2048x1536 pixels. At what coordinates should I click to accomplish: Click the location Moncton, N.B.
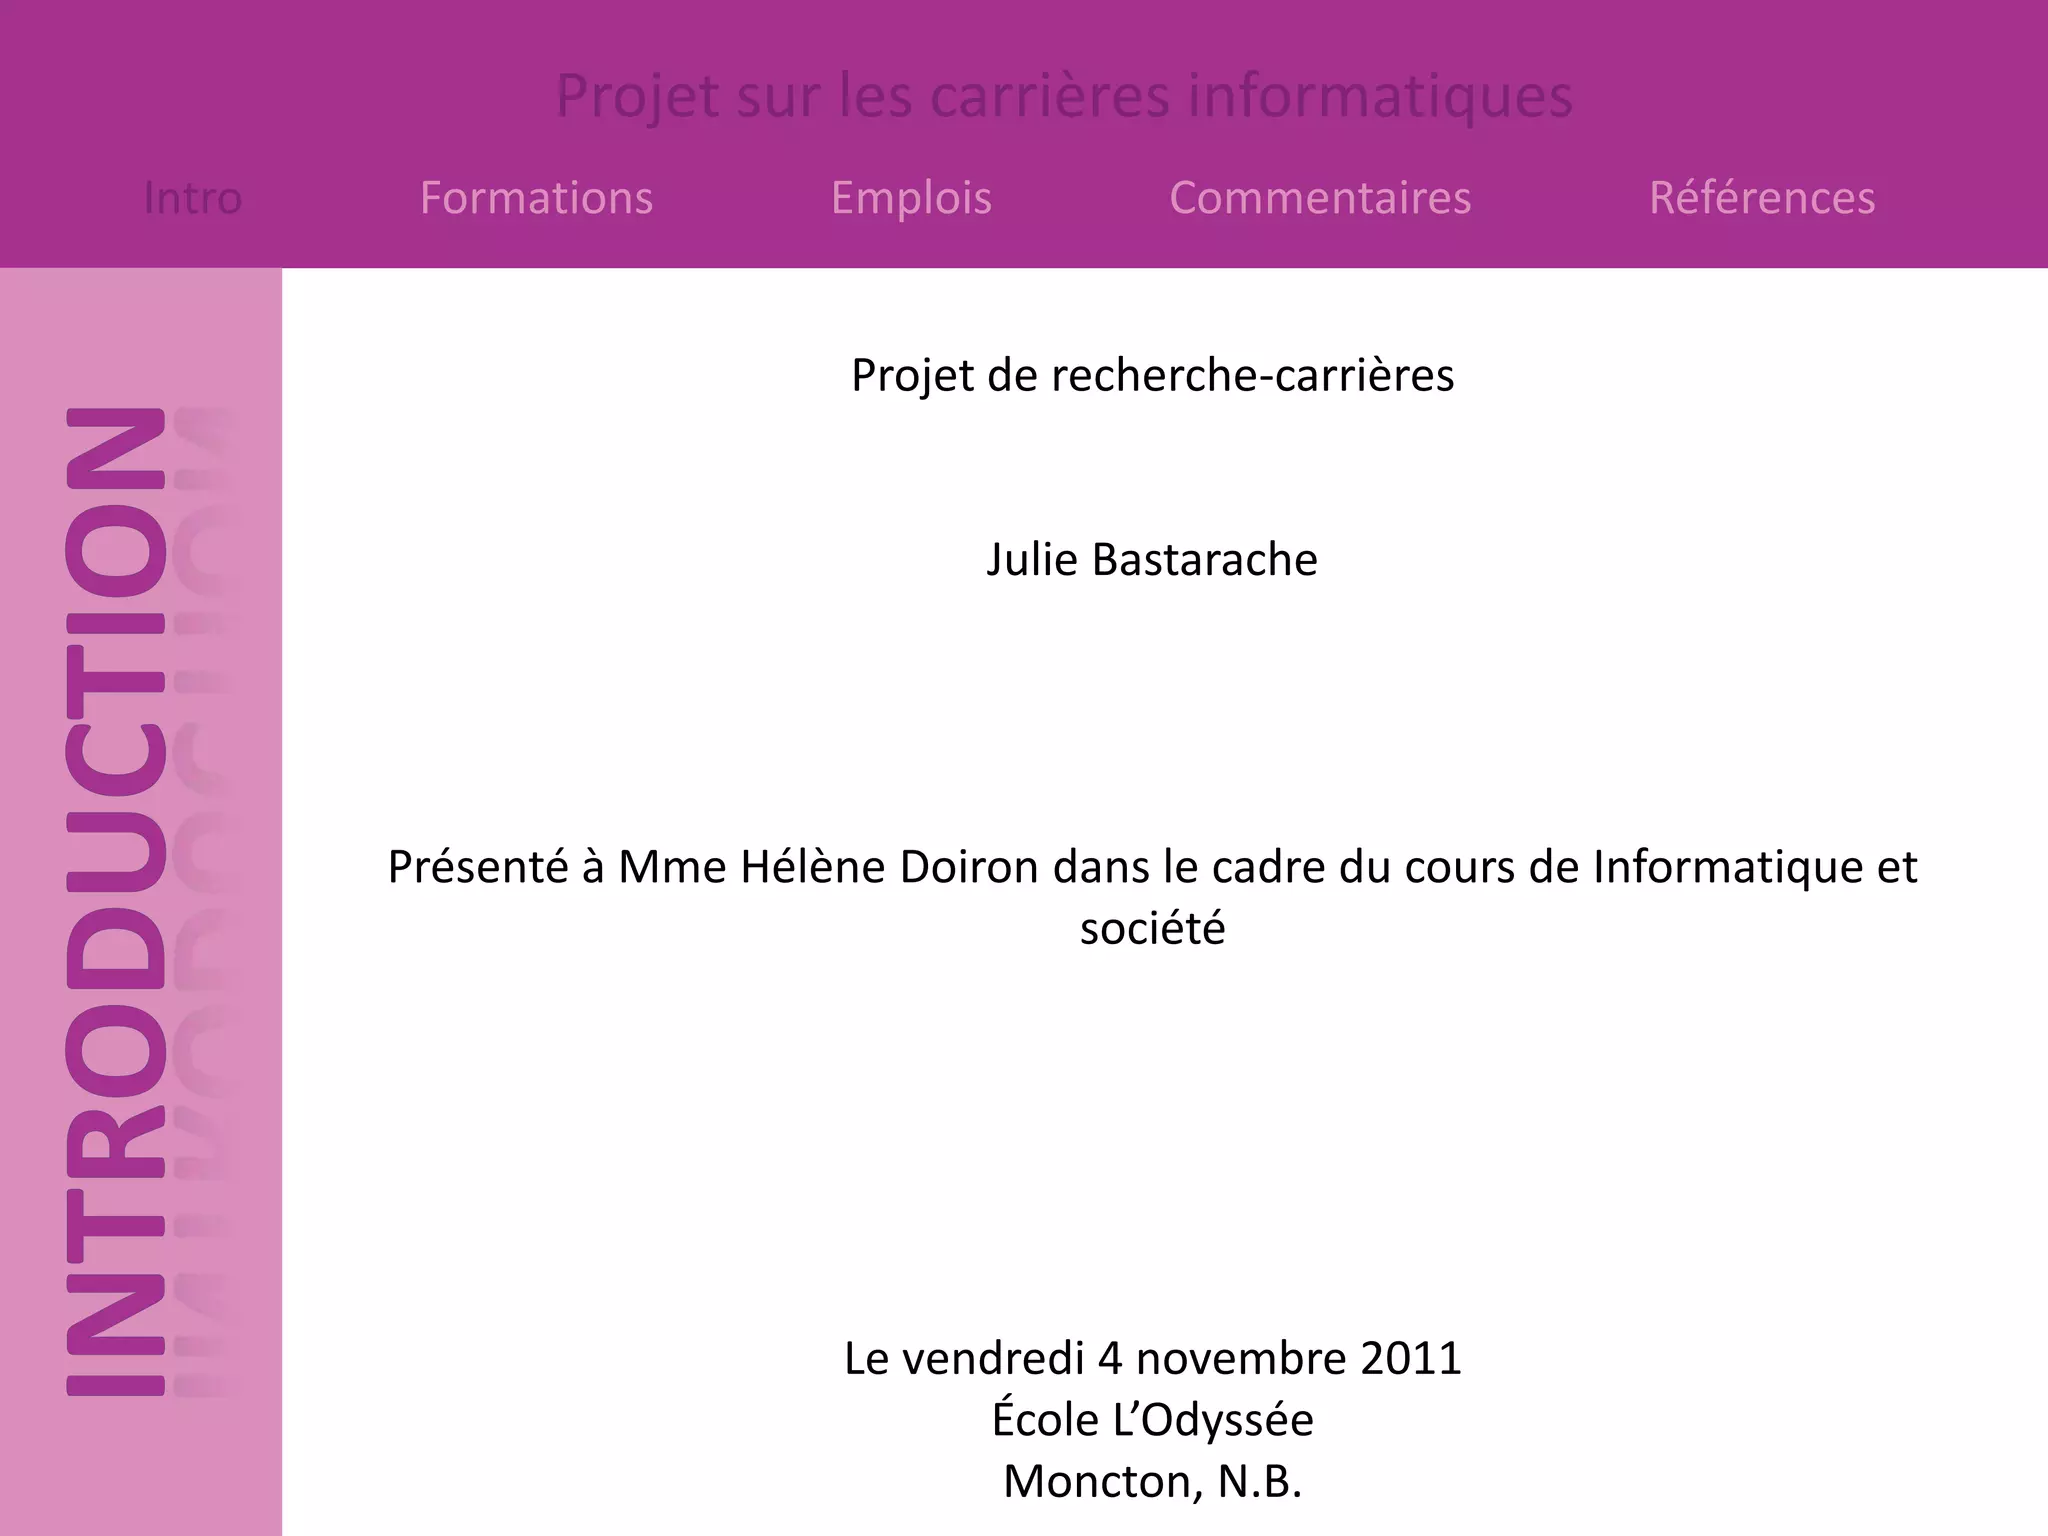pyautogui.click(x=1152, y=1482)
